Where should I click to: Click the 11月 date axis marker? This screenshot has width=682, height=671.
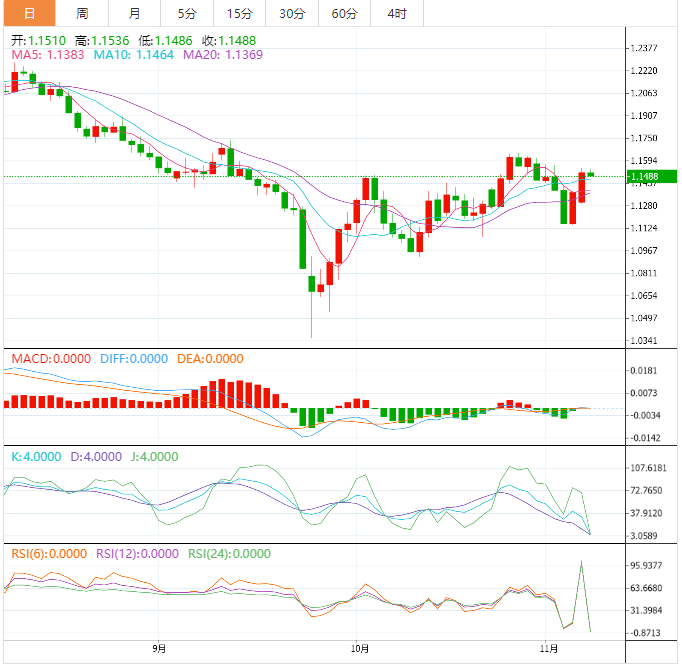coord(548,649)
